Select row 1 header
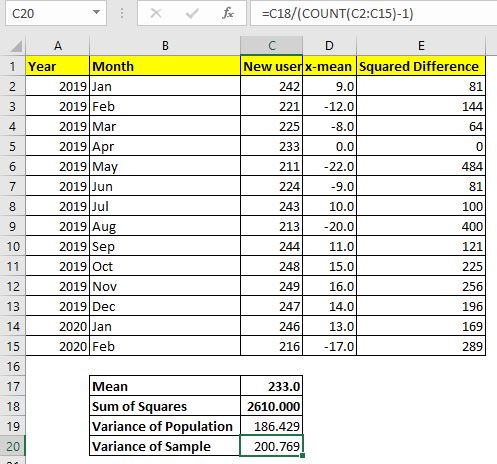The image size is (497, 464). point(13,66)
